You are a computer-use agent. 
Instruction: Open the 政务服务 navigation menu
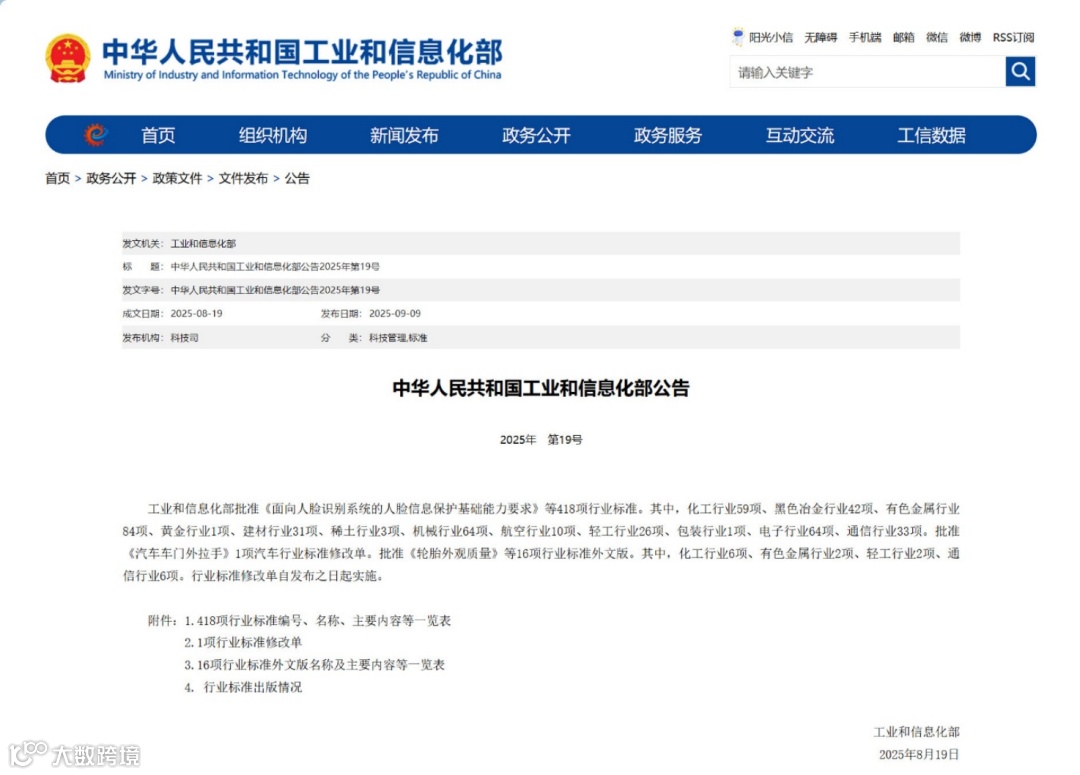coord(667,135)
